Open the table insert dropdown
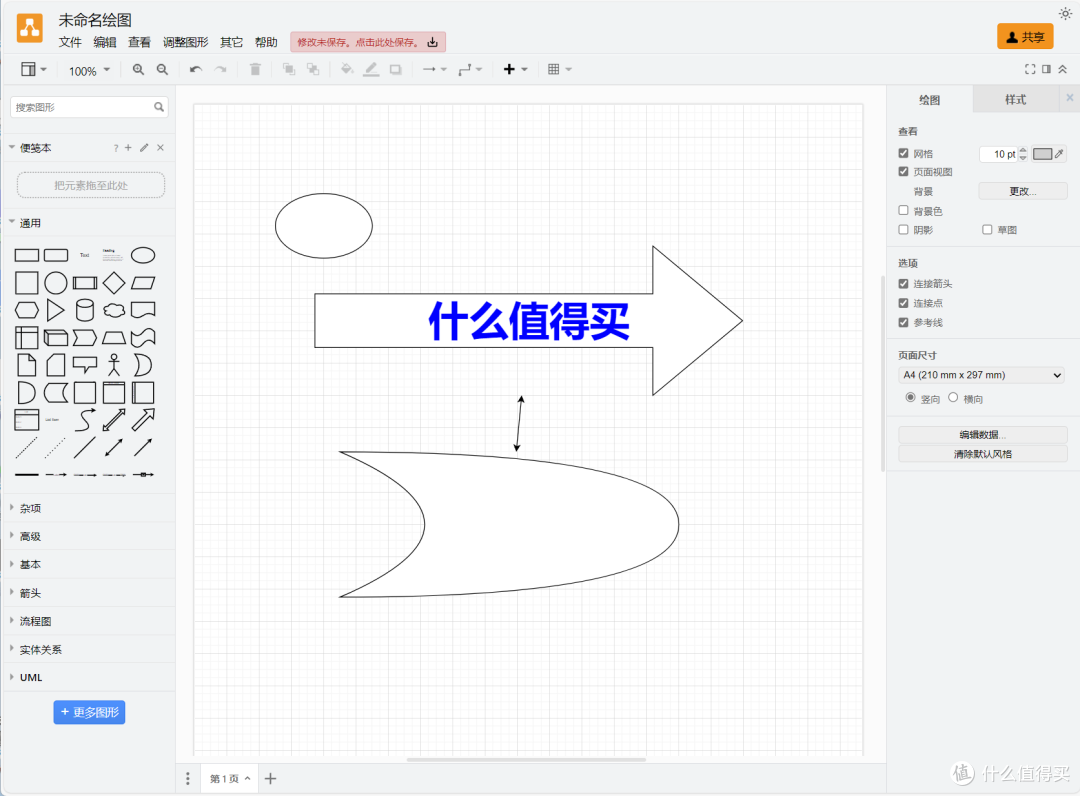Viewport: 1080px width, 796px height. coord(559,70)
